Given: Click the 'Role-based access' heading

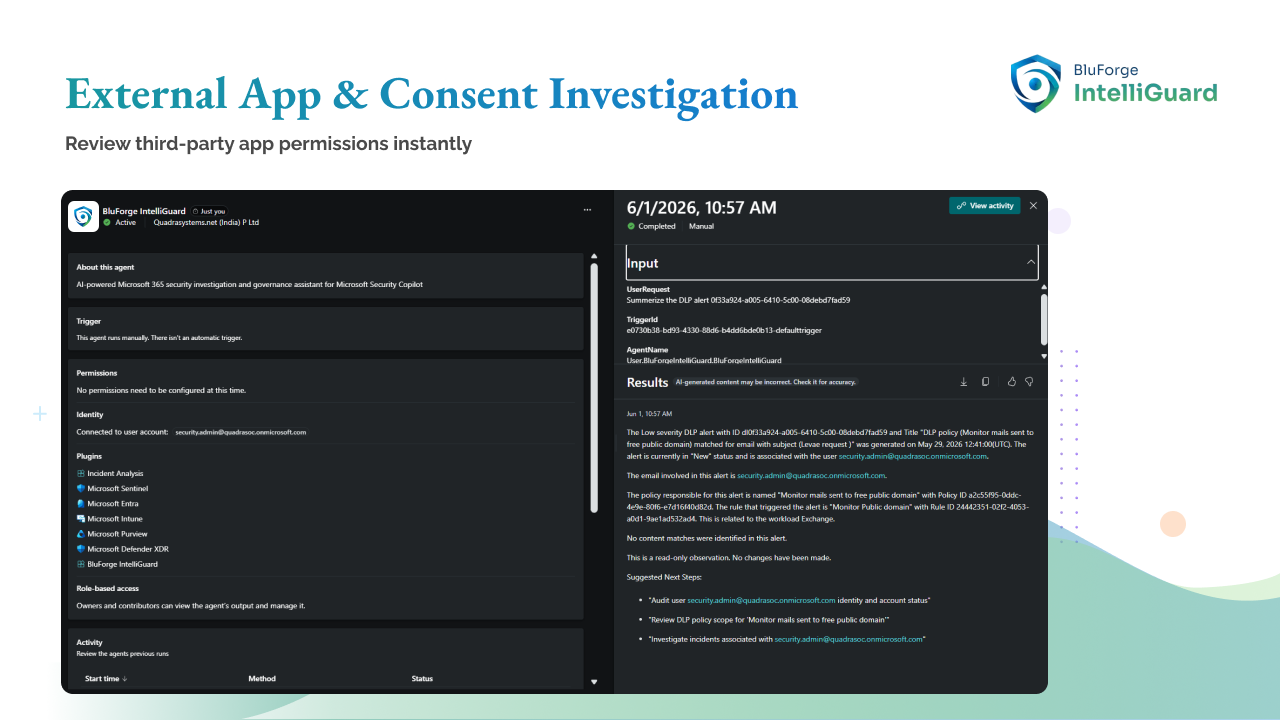Looking at the screenshot, I should point(108,588).
